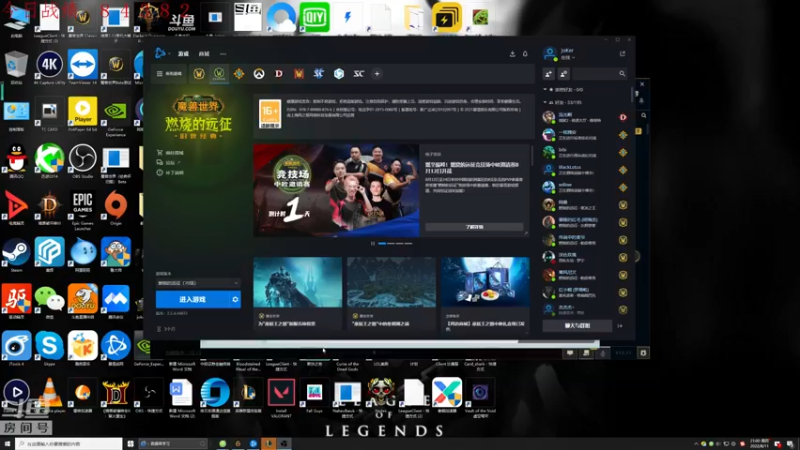Select the fourth carousel indicator
Viewport: 800px width, 450px height.
coord(408,243)
